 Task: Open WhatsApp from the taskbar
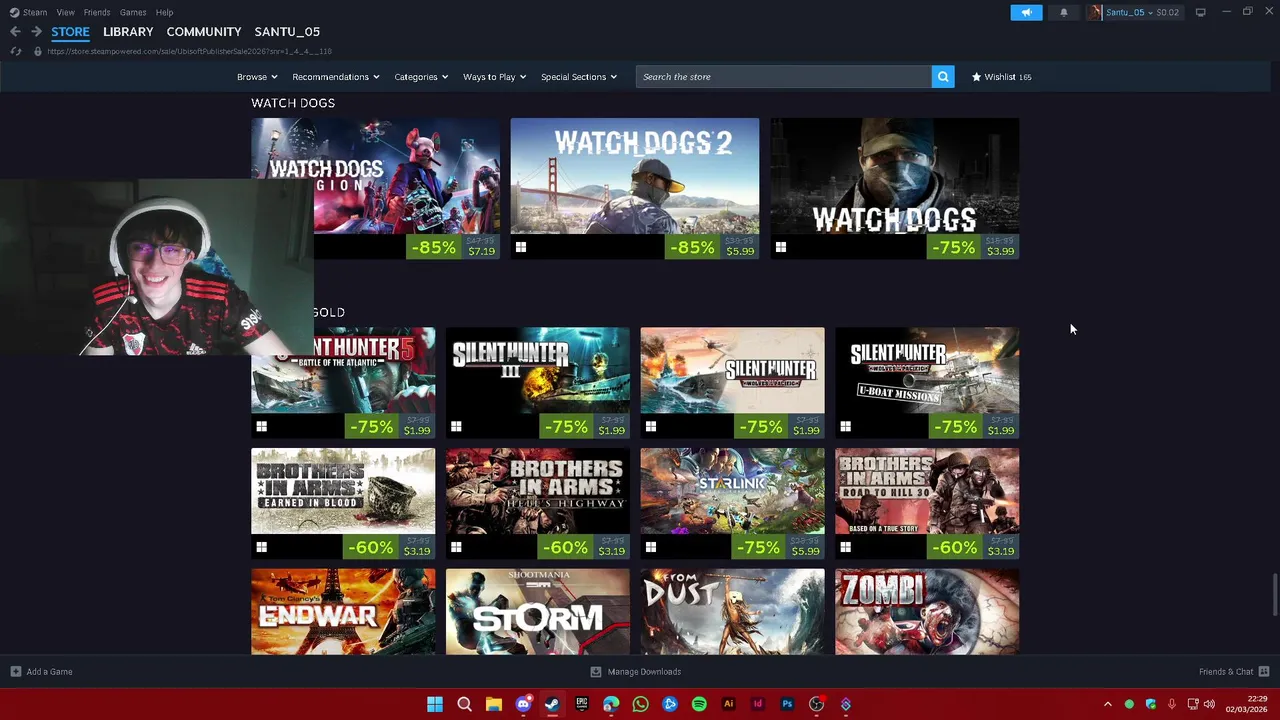tap(640, 704)
